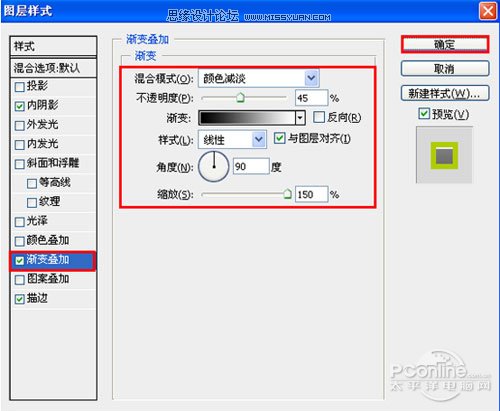Image resolution: width=500 pixels, height=411 pixels.
Task: Select the 投影 list entry label
Action: tap(37, 86)
